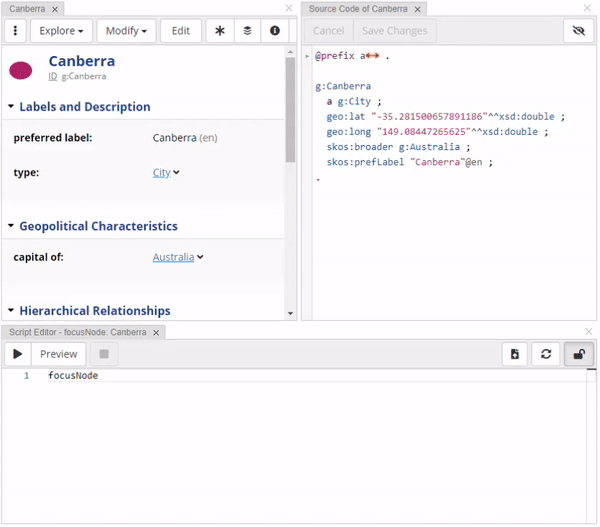Open the three-dot options menu
Image resolution: width=600 pixels, height=527 pixels.
[x=15, y=31]
